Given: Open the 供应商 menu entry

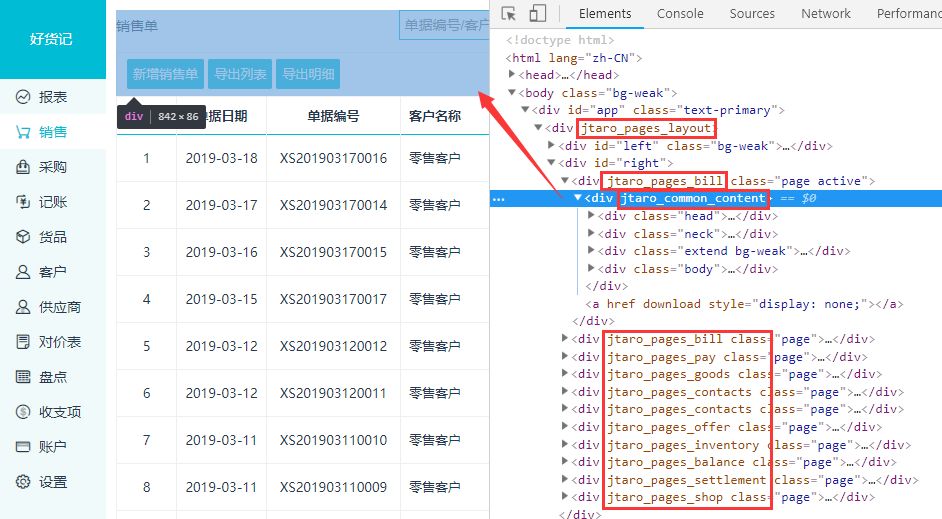Looking at the screenshot, I should click(x=53, y=307).
